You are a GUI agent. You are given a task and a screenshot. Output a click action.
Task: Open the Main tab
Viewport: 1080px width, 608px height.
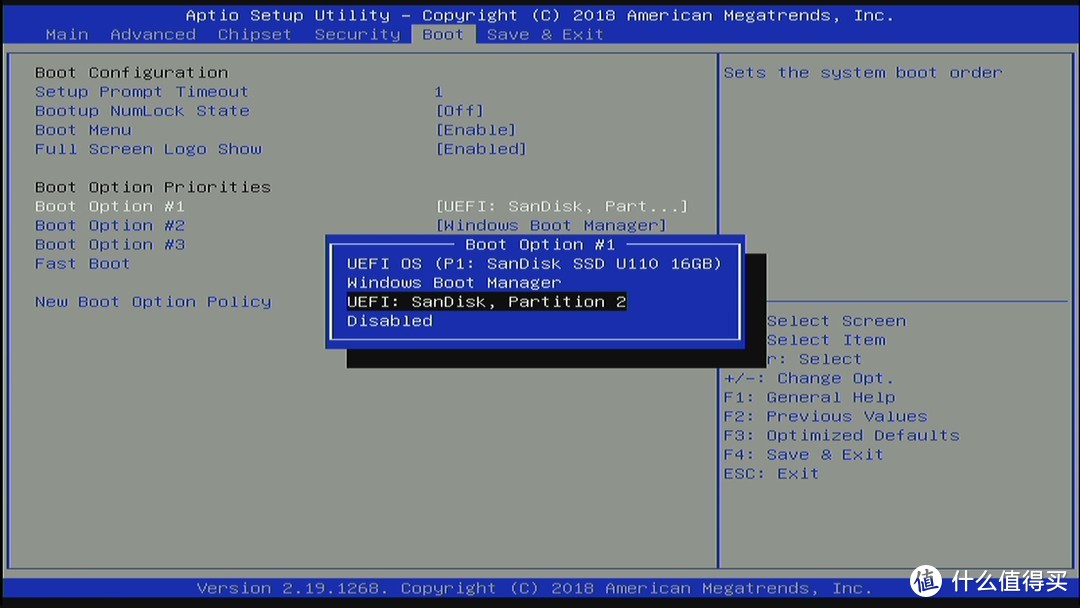[67, 34]
